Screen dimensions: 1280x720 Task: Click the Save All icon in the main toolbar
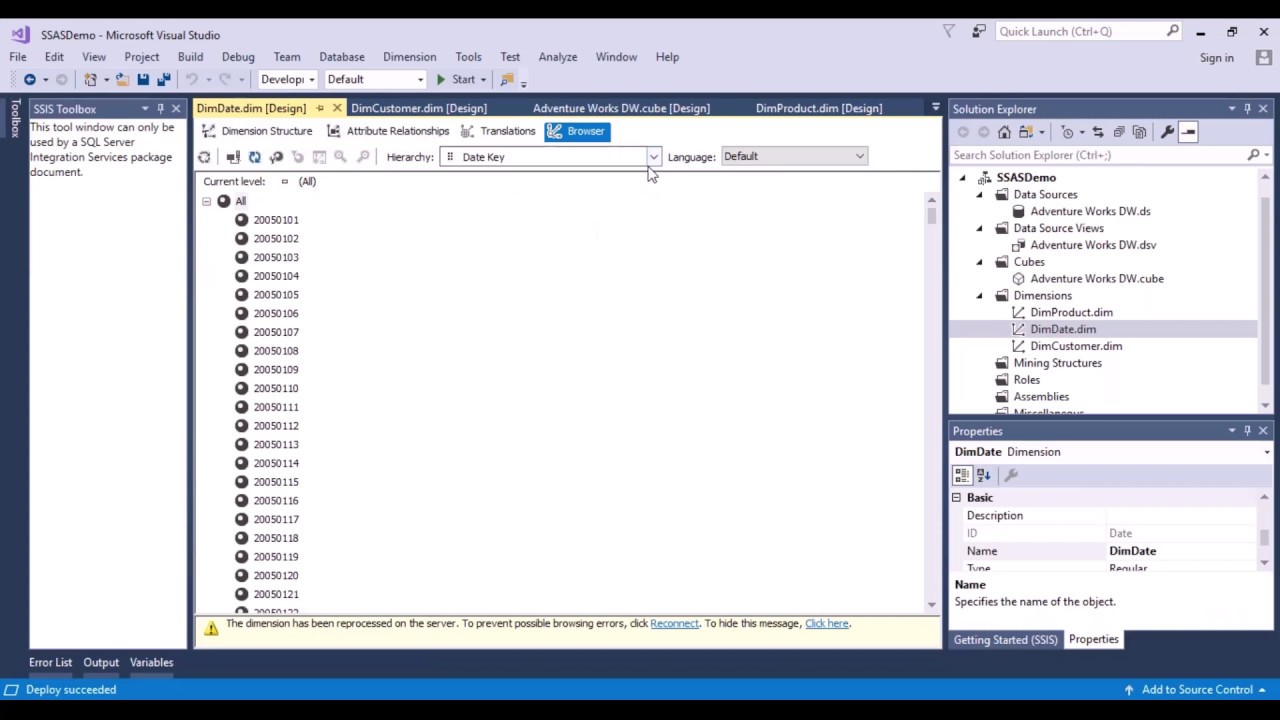tap(164, 80)
